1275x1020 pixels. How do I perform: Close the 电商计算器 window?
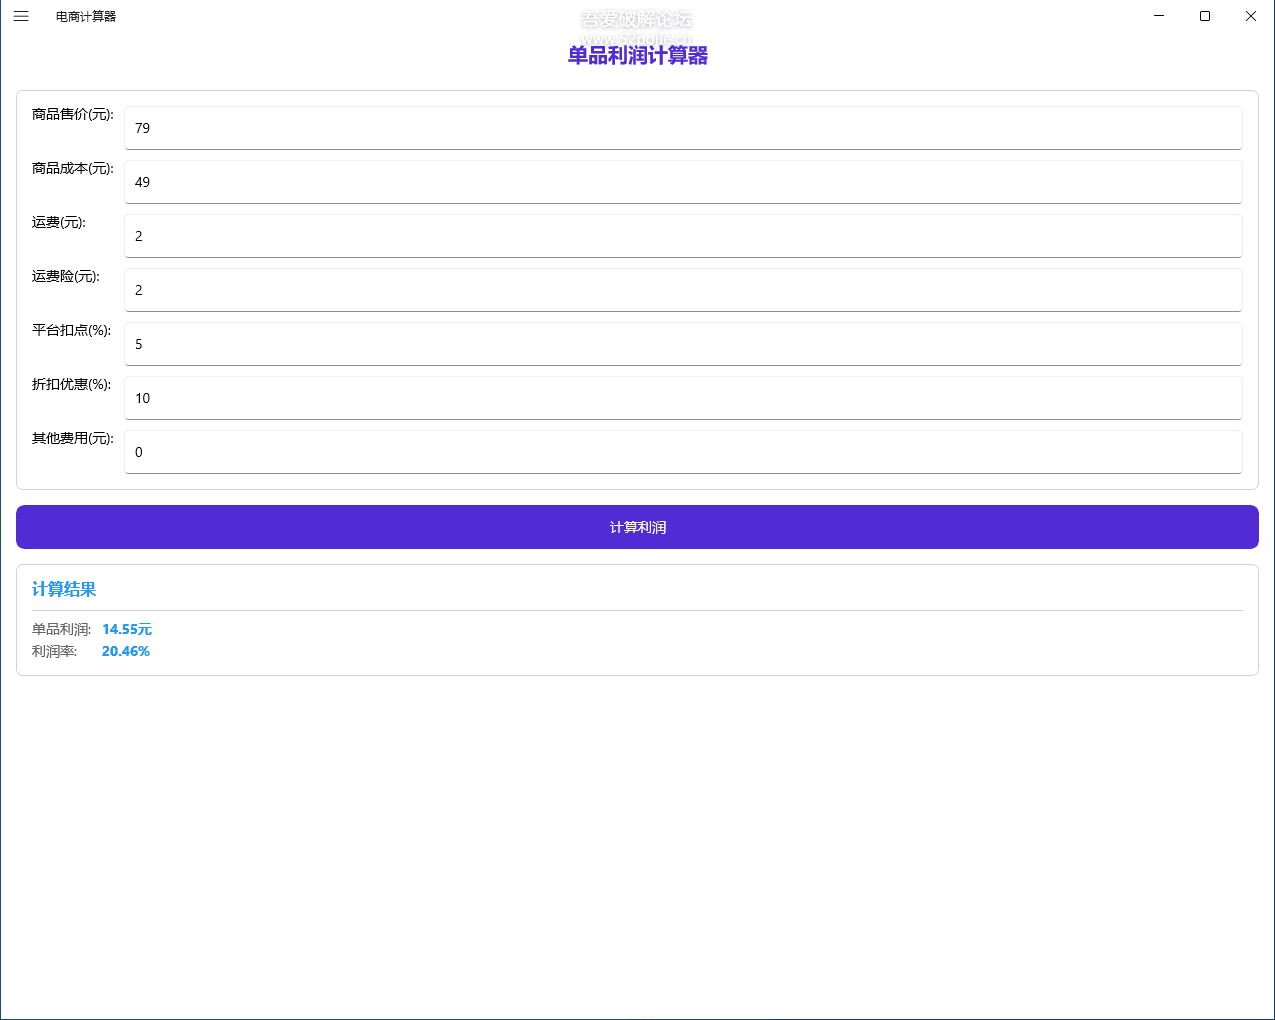1251,16
